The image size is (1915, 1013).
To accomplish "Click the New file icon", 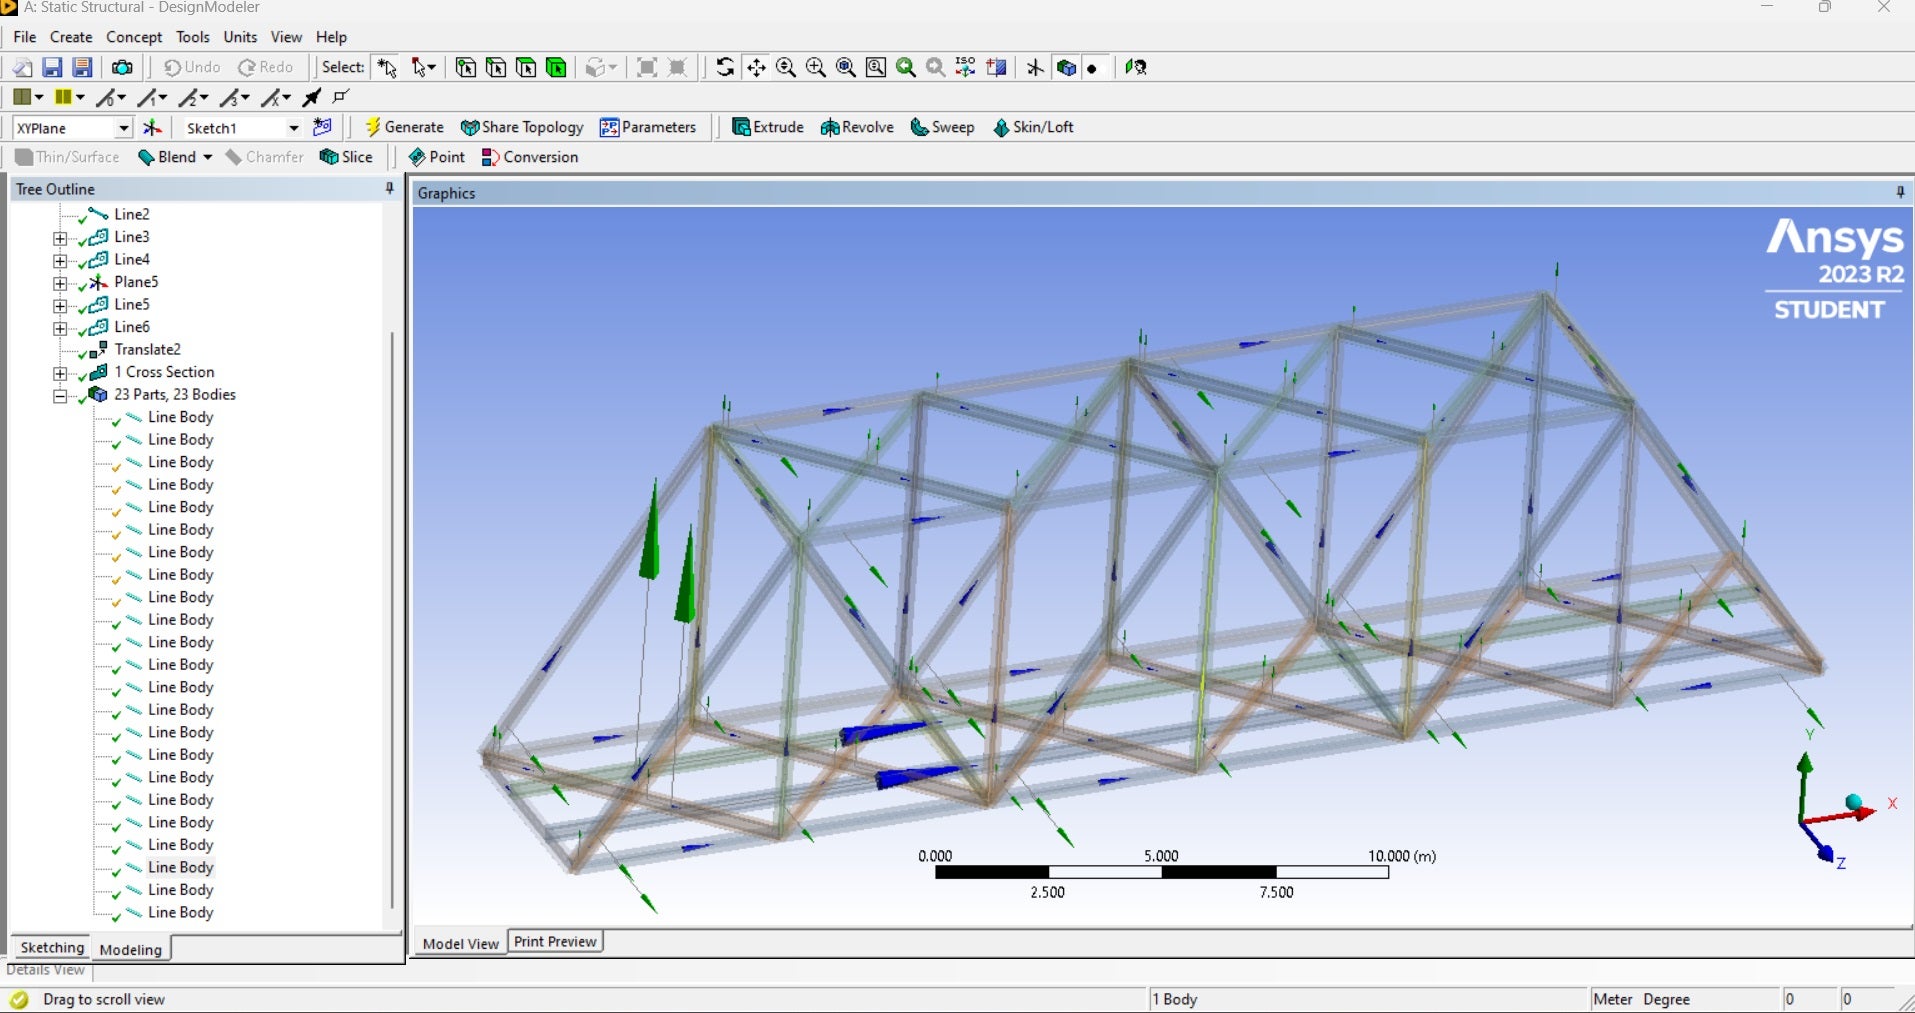I will click(22, 67).
